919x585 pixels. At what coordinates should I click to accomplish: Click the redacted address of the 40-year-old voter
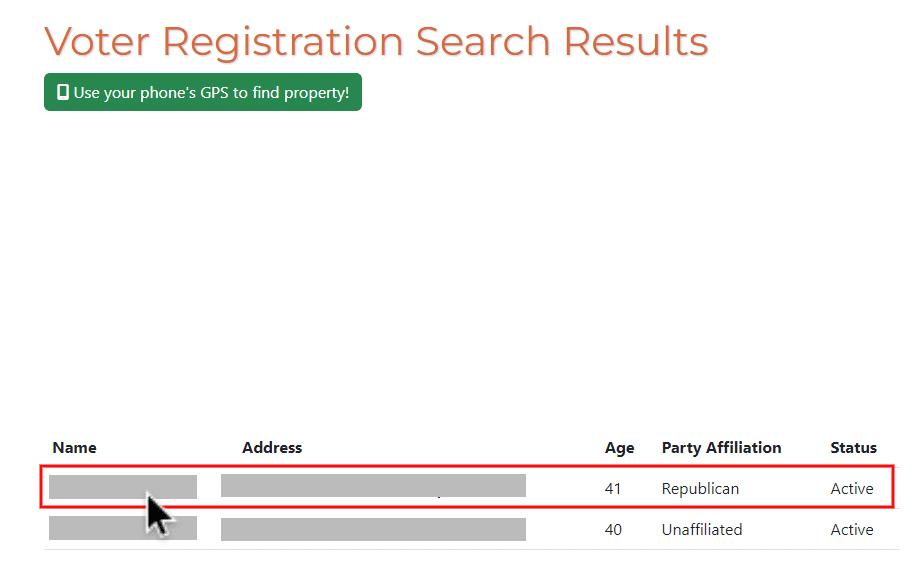pos(373,529)
